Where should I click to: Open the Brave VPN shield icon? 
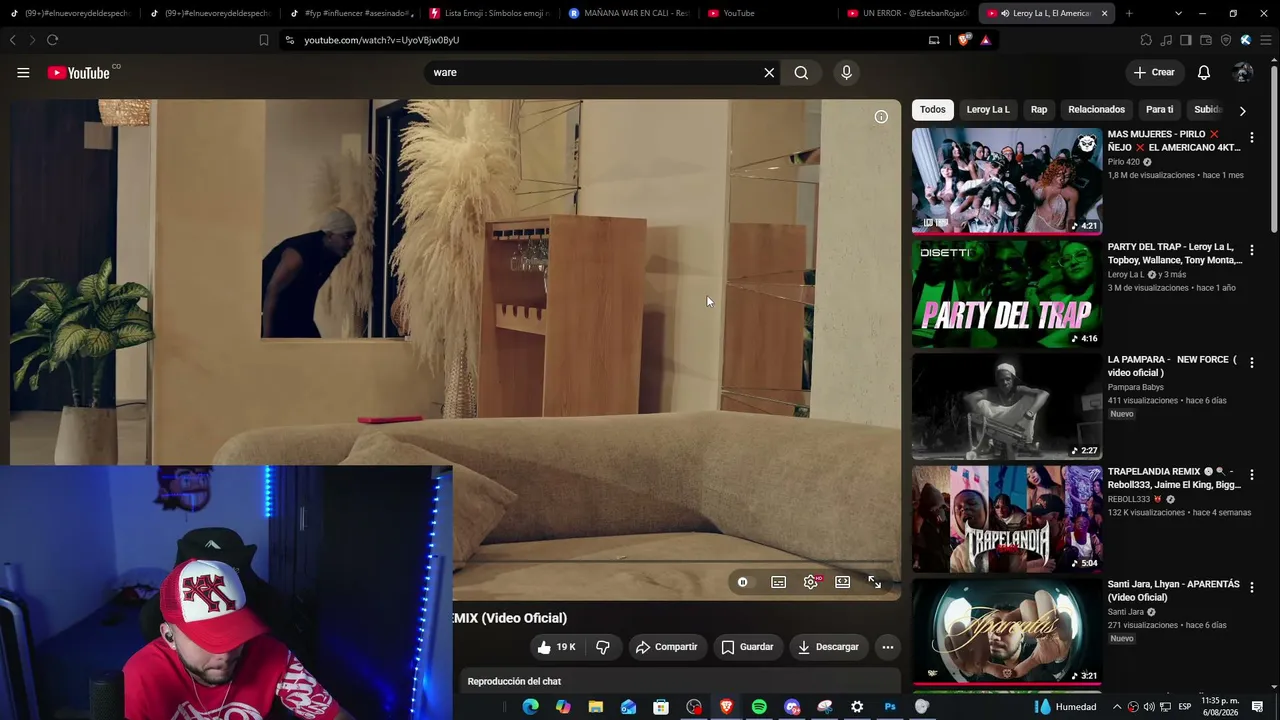click(1226, 40)
